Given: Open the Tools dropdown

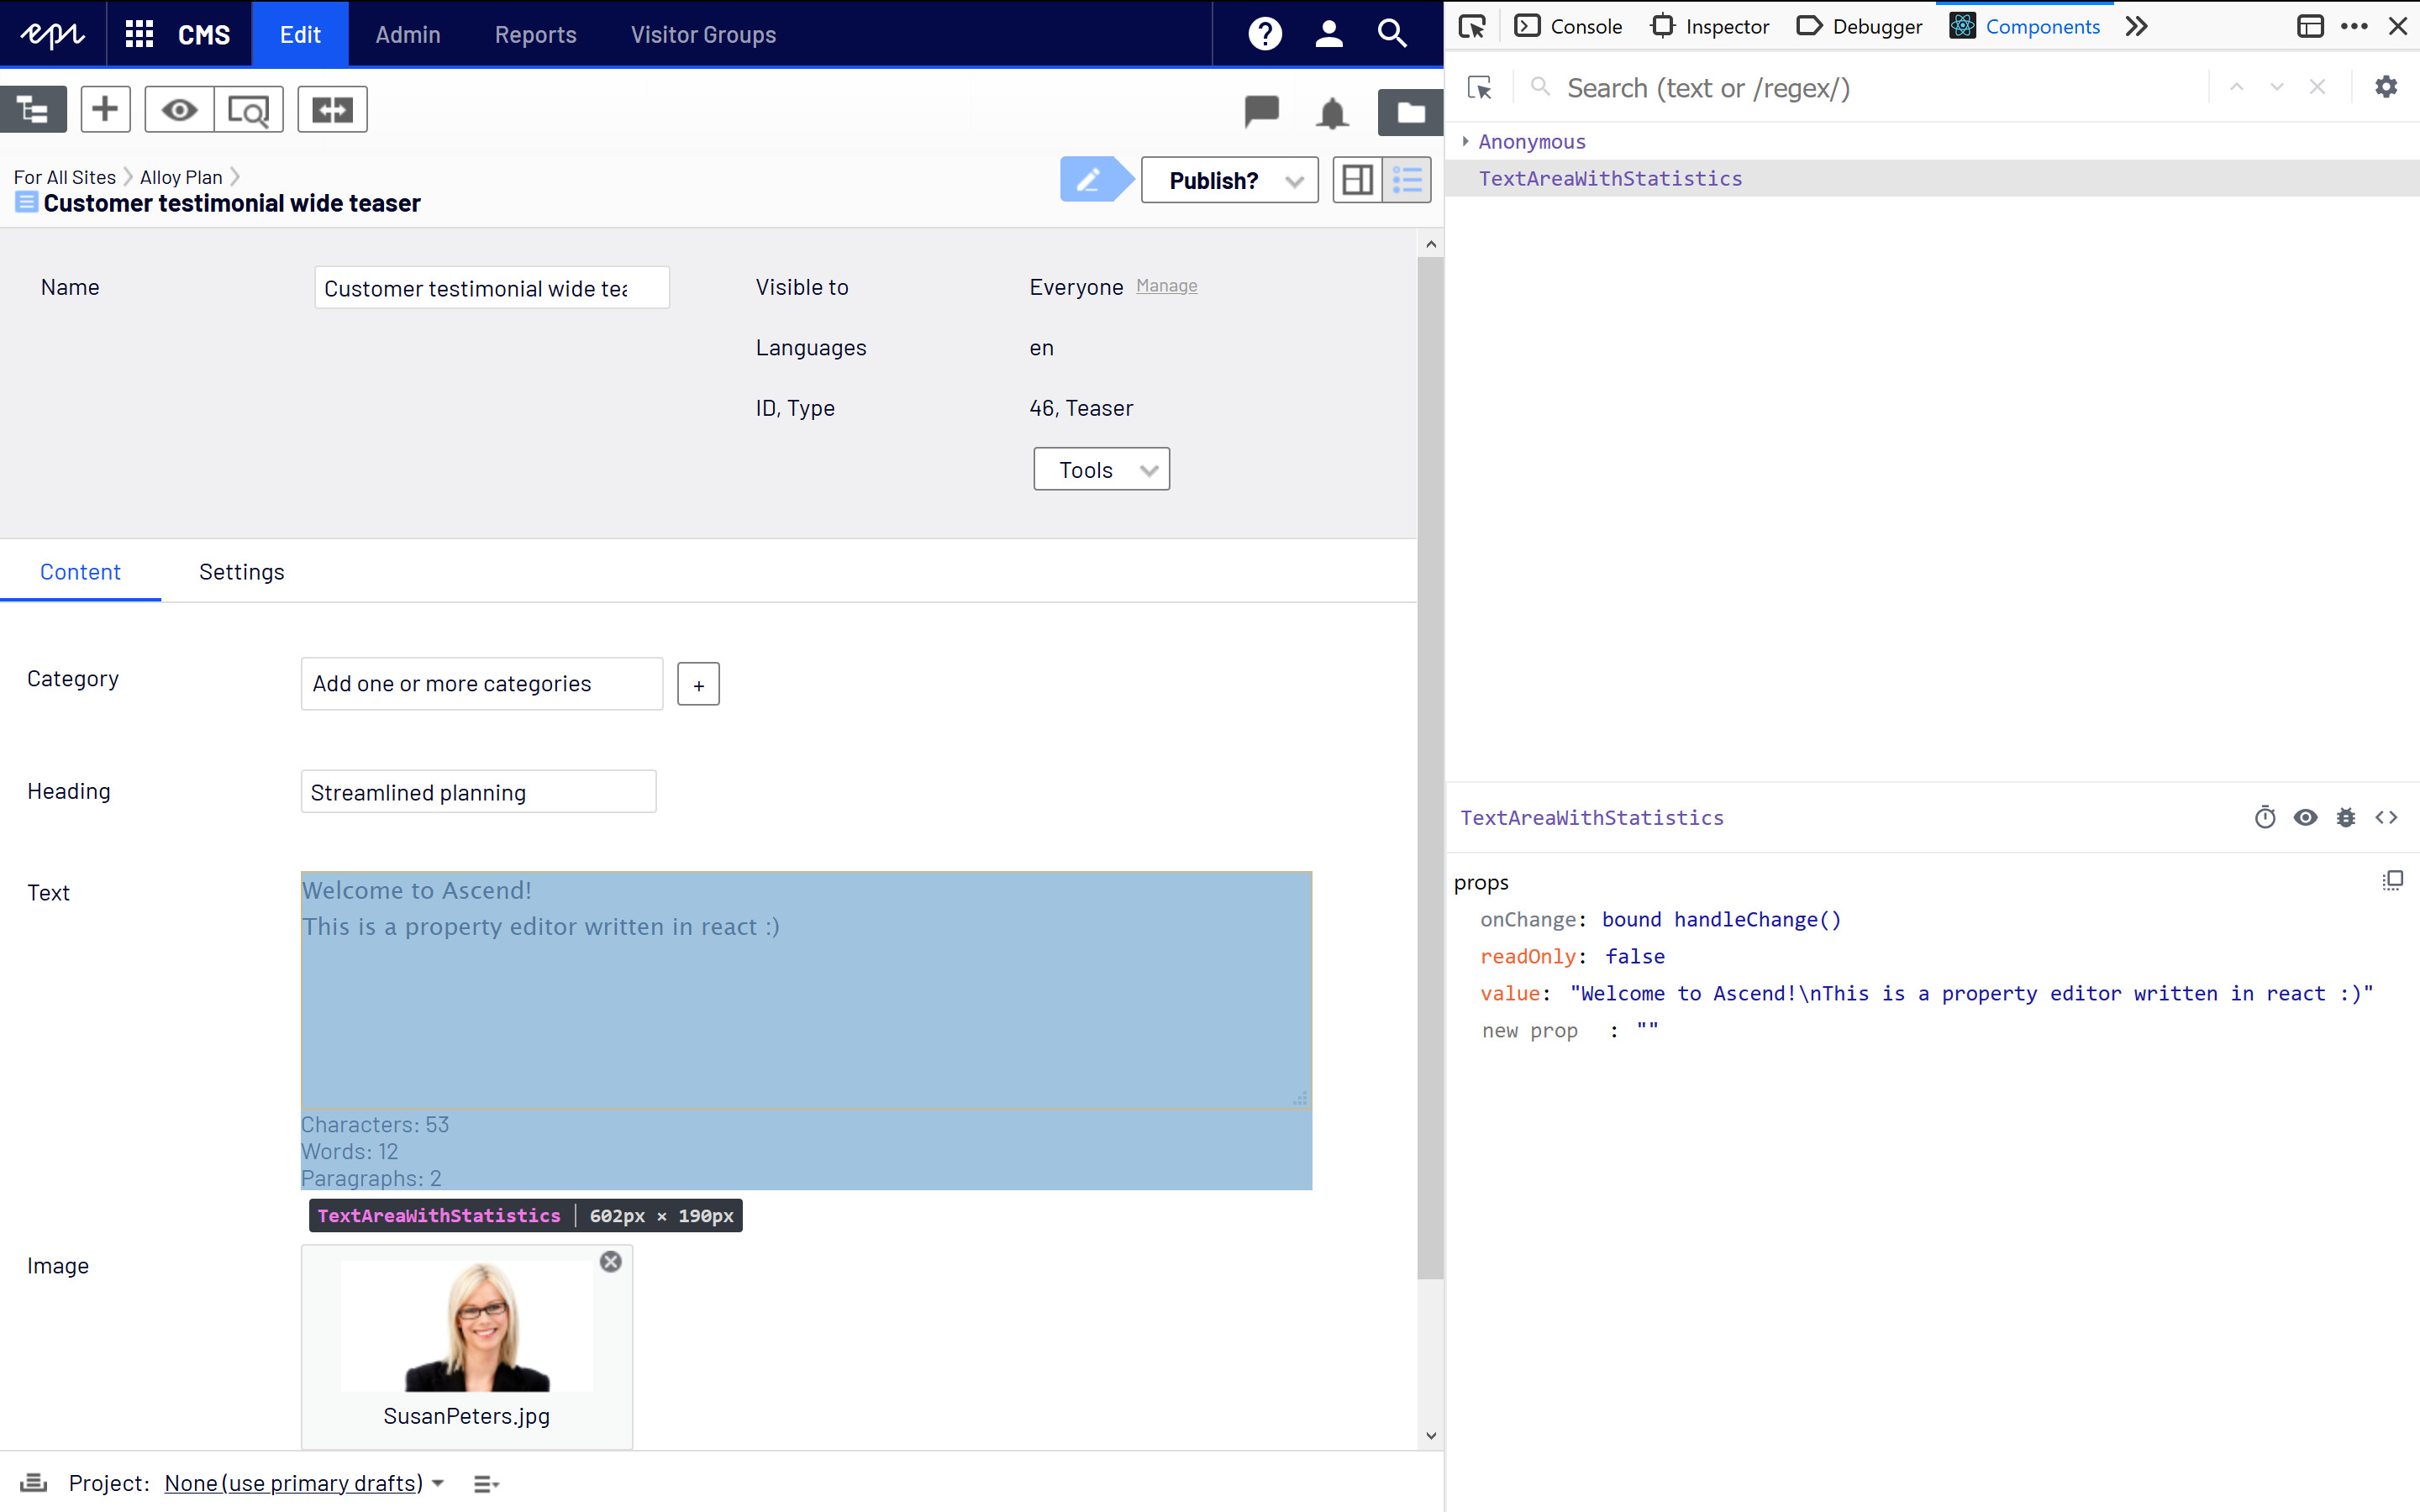Looking at the screenshot, I should coord(1101,470).
